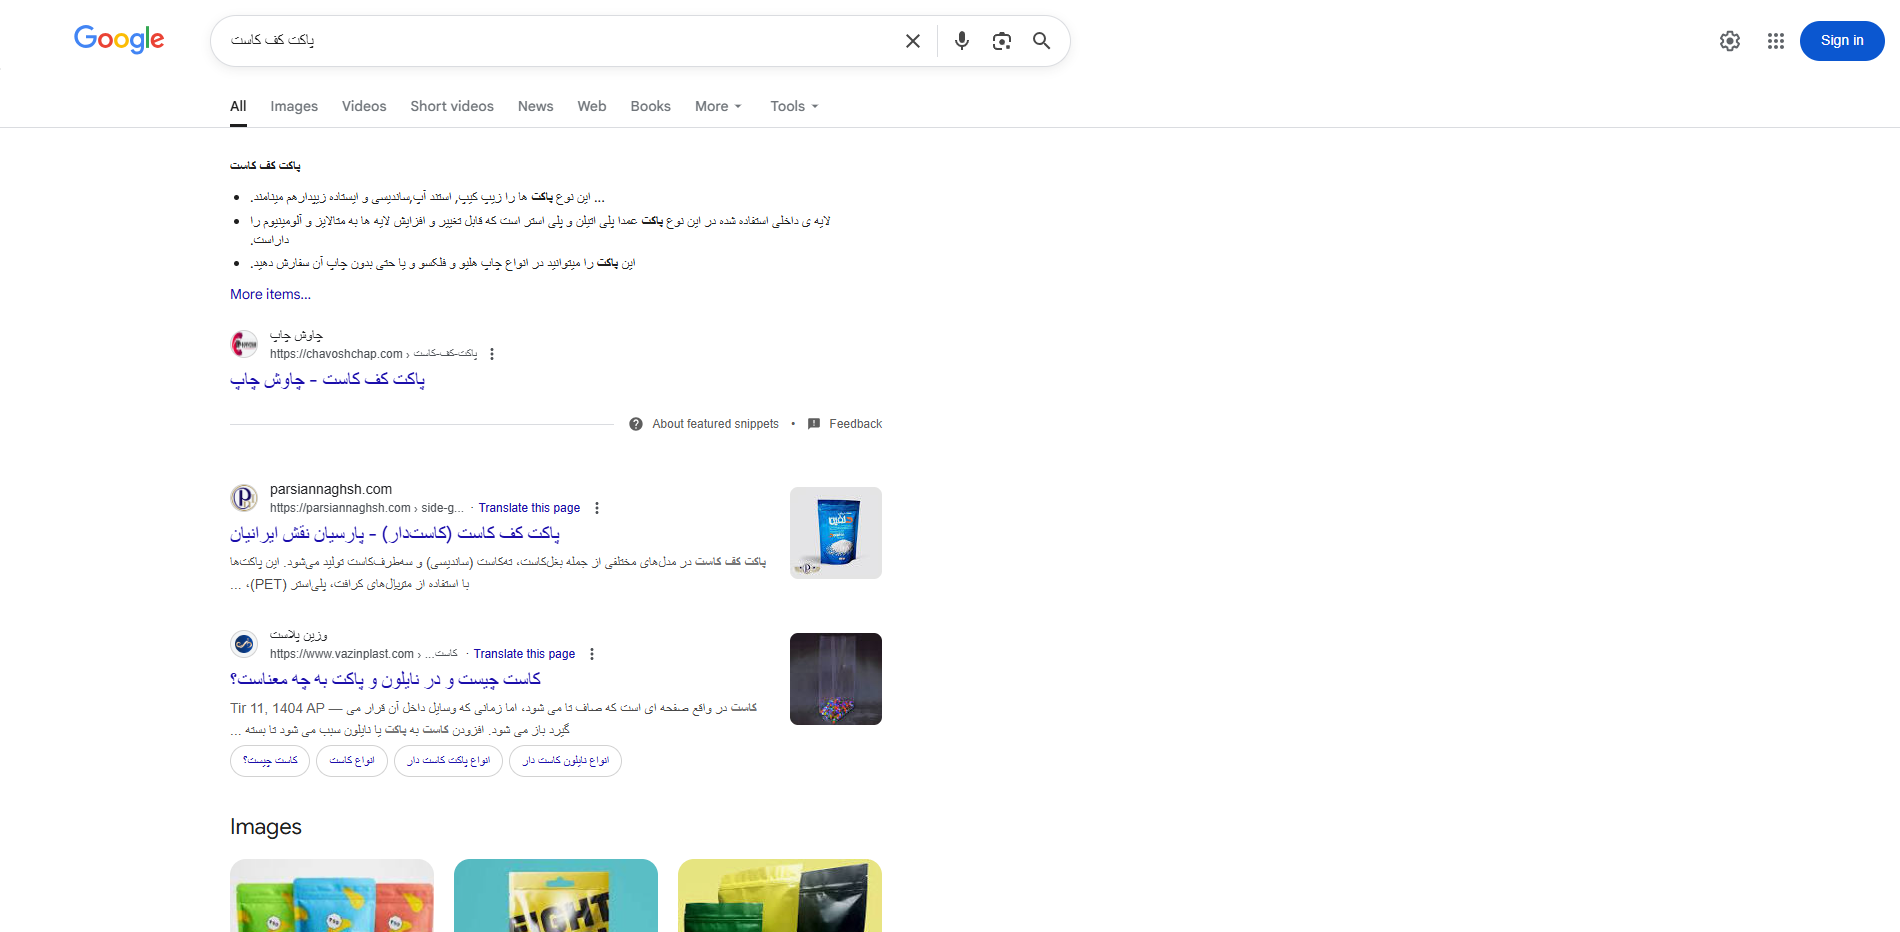The width and height of the screenshot is (1900, 932).
Task: Click the 'انواع کاست' sitelink chip
Action: (352, 761)
